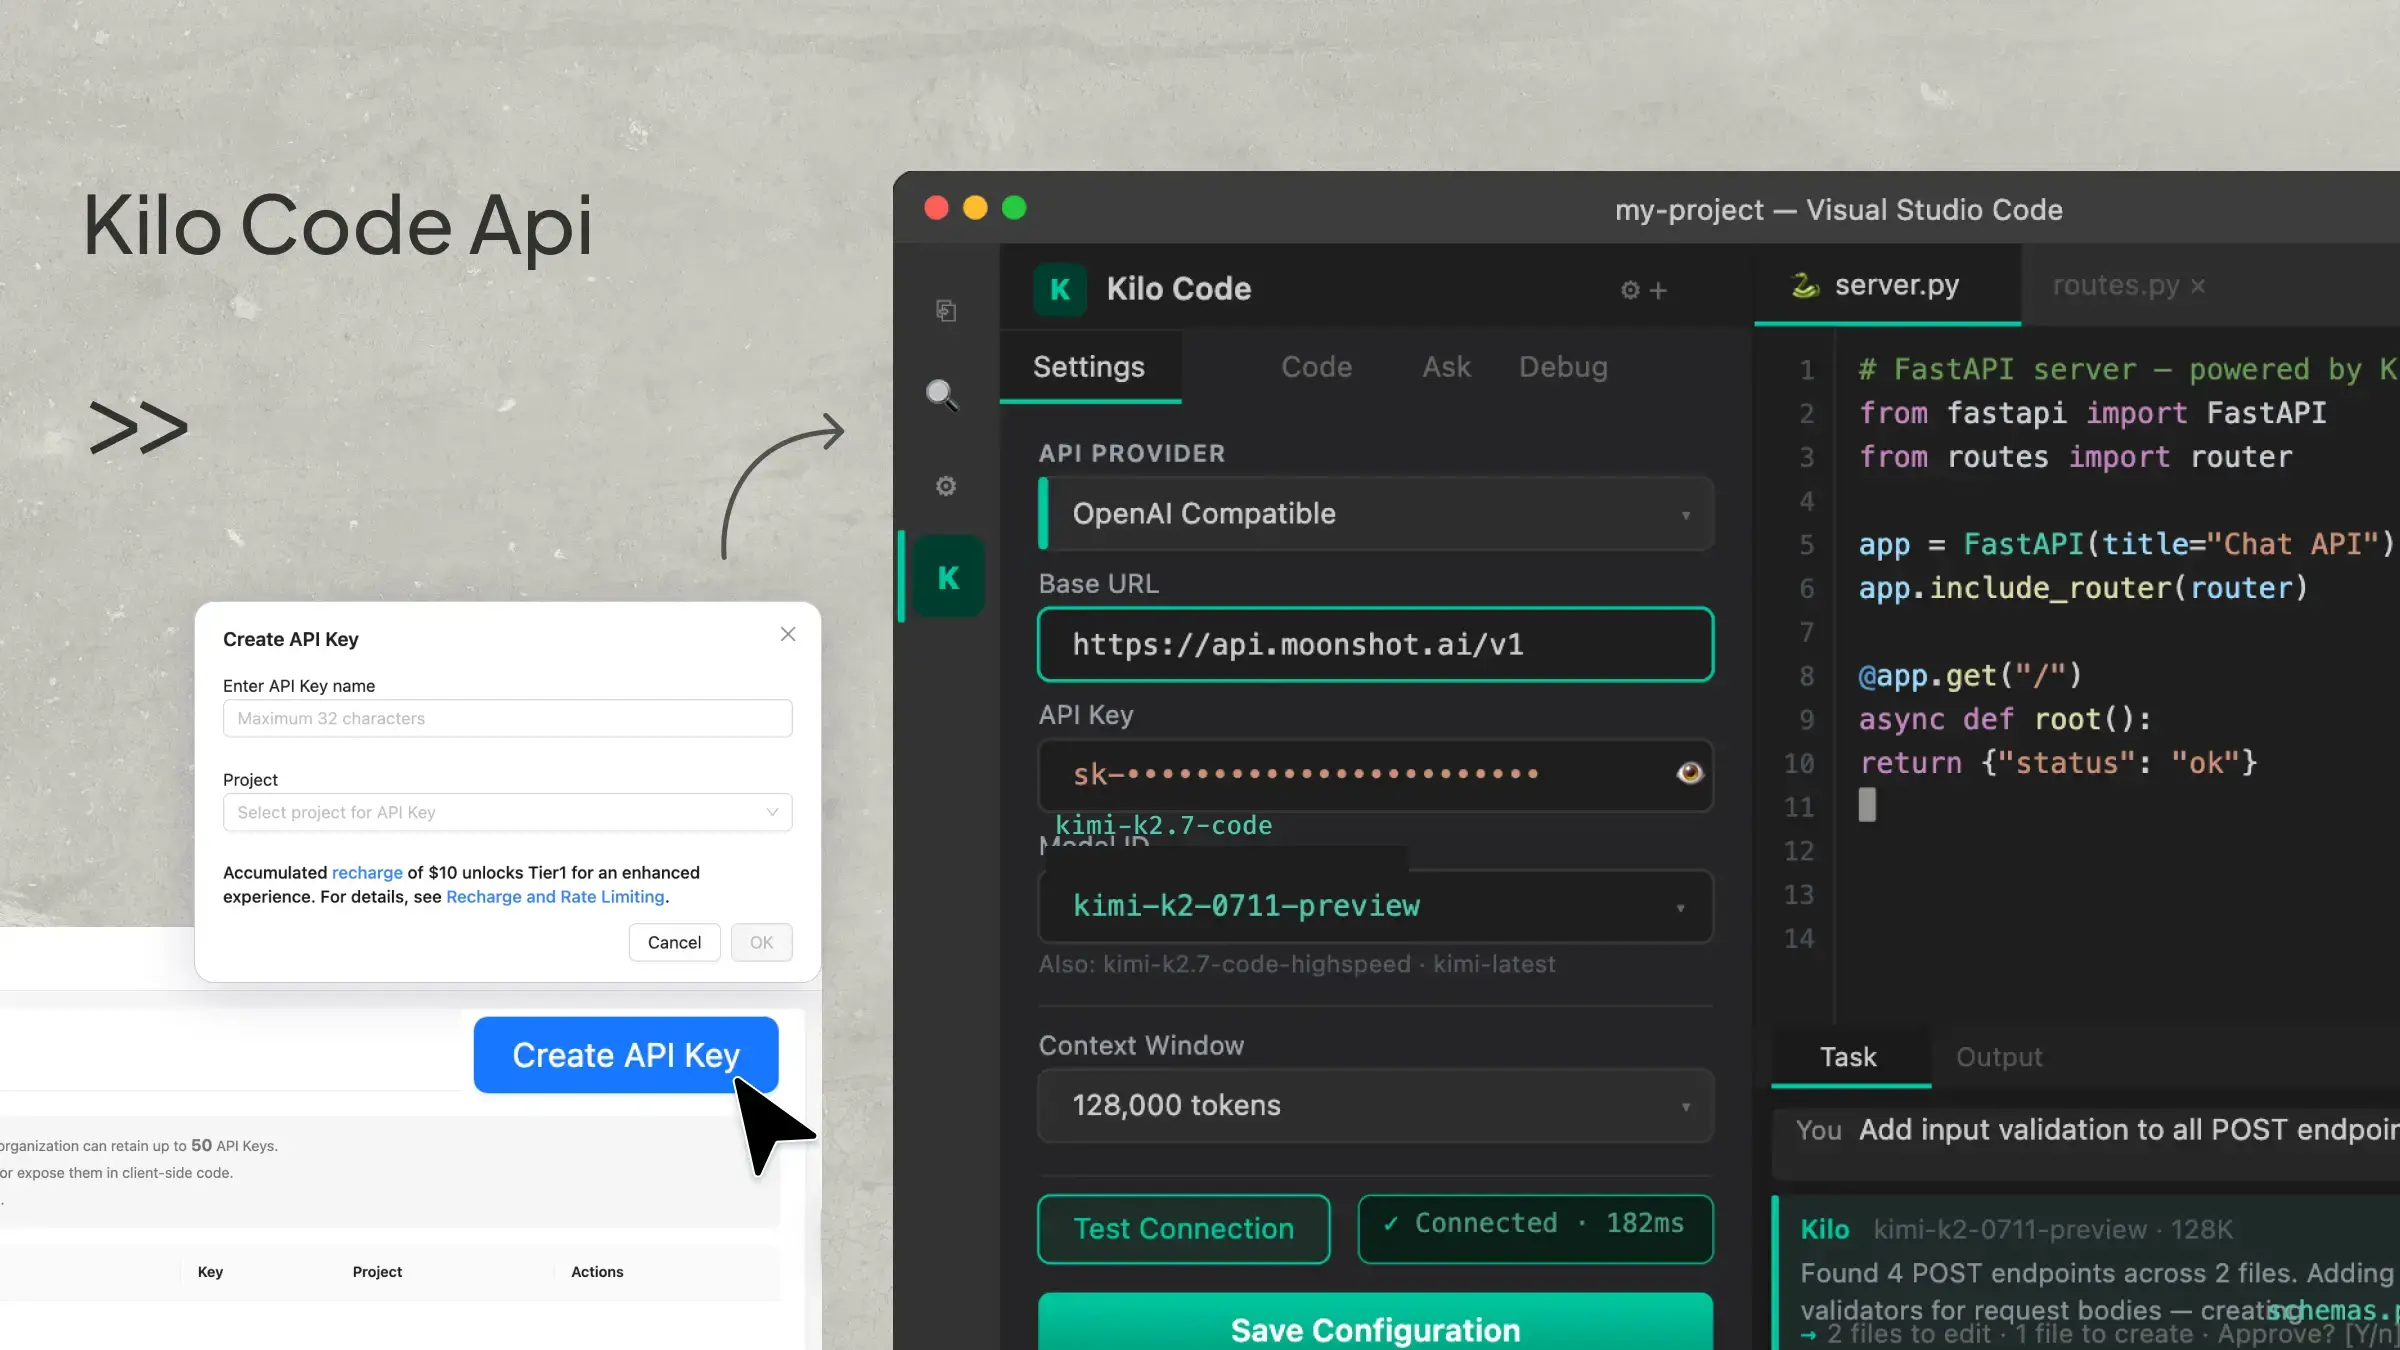This screenshot has height=1350, width=2400.
Task: Reveal the API key with eye icon
Action: tap(1690, 773)
